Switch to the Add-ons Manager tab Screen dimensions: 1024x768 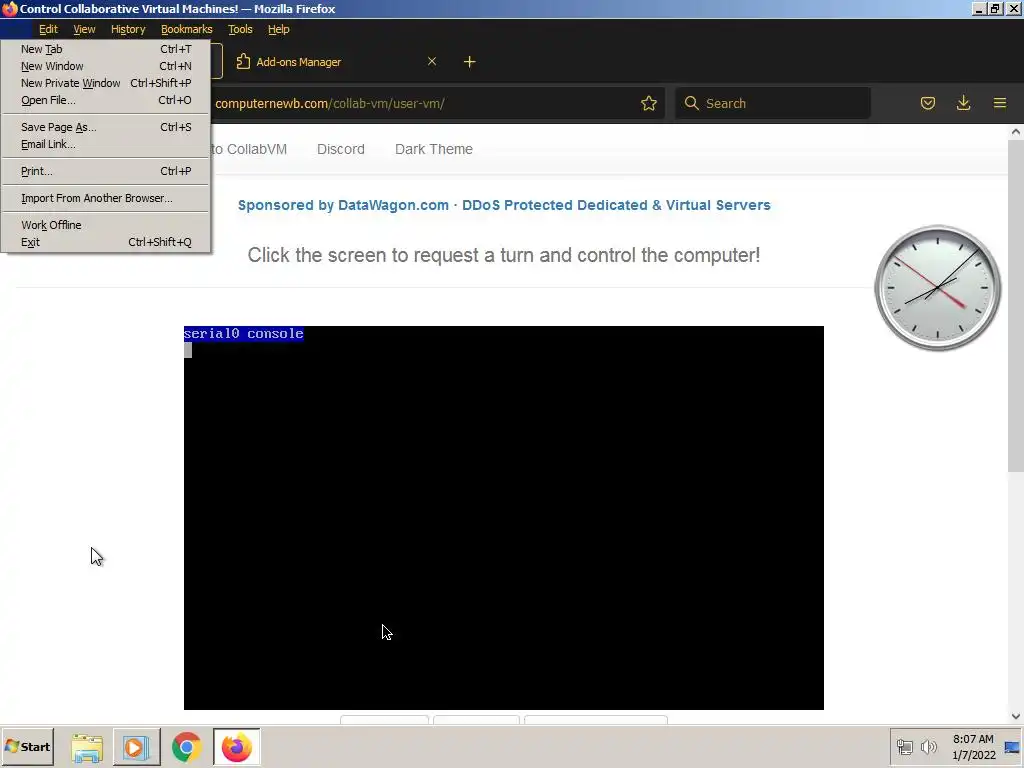pos(338,62)
